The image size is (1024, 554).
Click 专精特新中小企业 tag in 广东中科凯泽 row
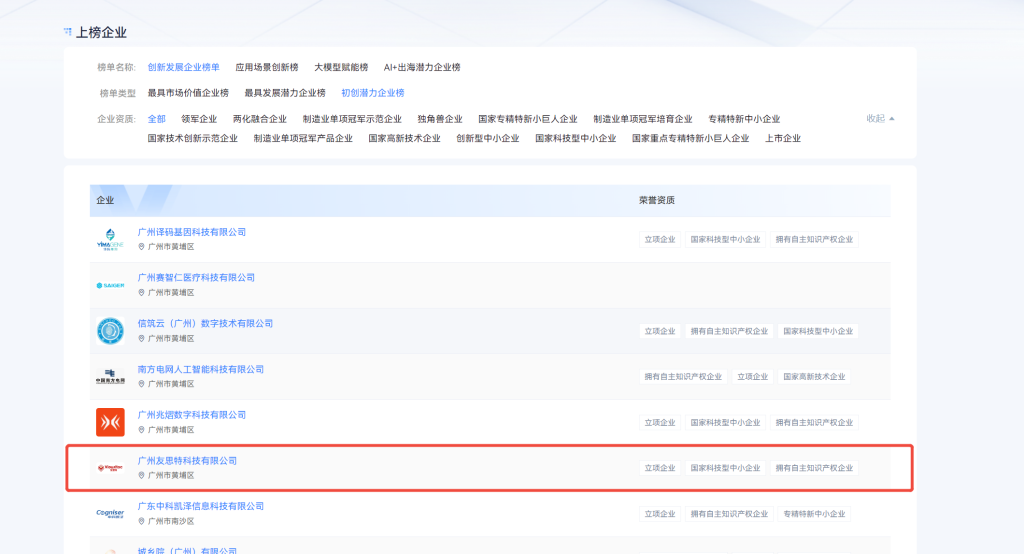[x=814, y=514]
